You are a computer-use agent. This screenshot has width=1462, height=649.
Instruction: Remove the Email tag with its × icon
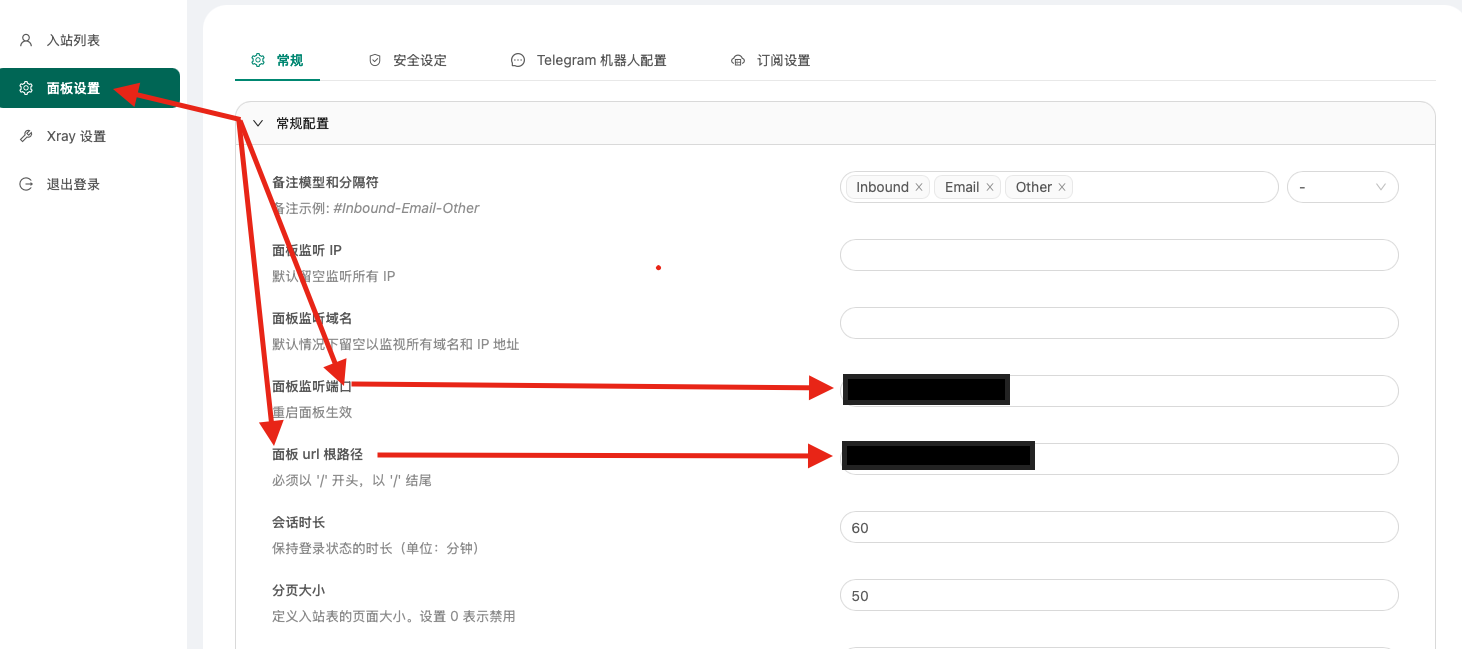pos(990,187)
